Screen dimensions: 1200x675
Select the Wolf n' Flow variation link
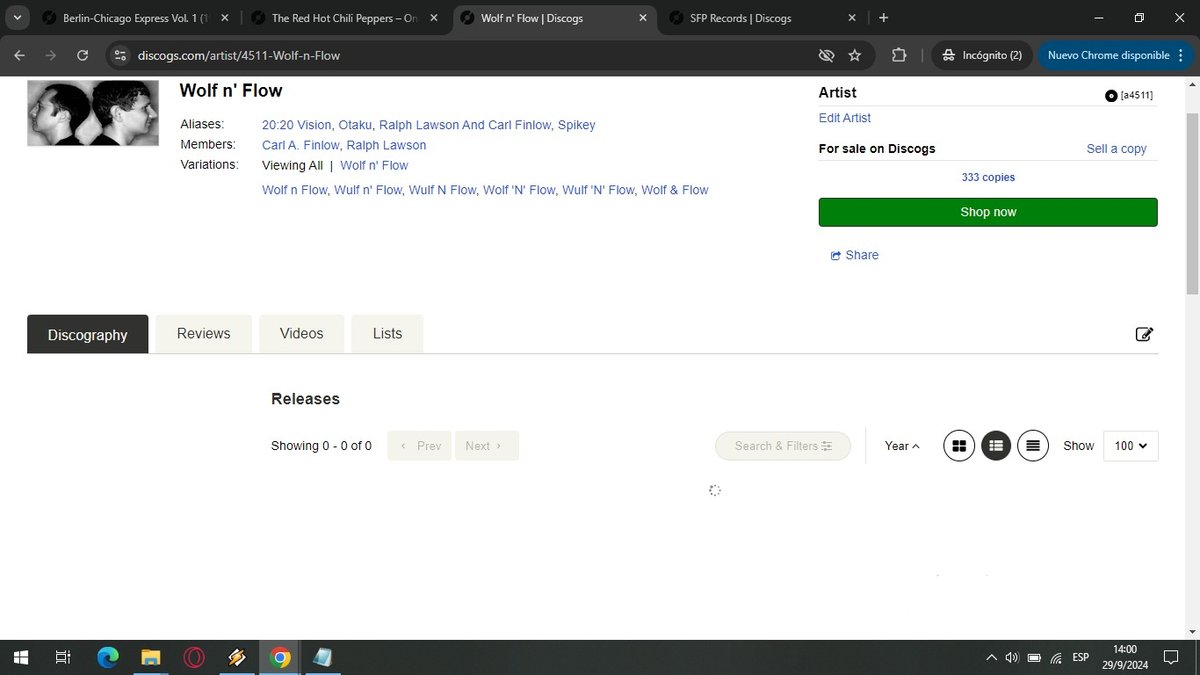point(374,165)
